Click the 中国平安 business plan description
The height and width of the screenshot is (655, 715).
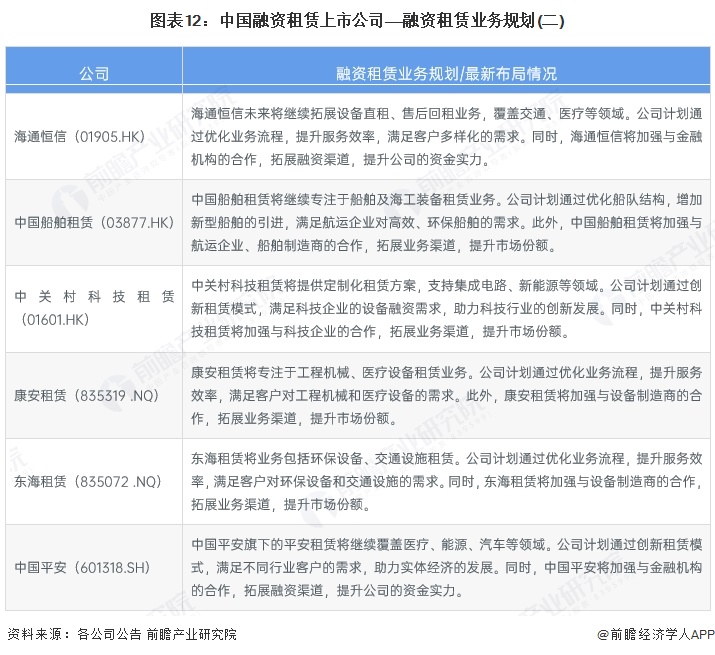point(446,567)
